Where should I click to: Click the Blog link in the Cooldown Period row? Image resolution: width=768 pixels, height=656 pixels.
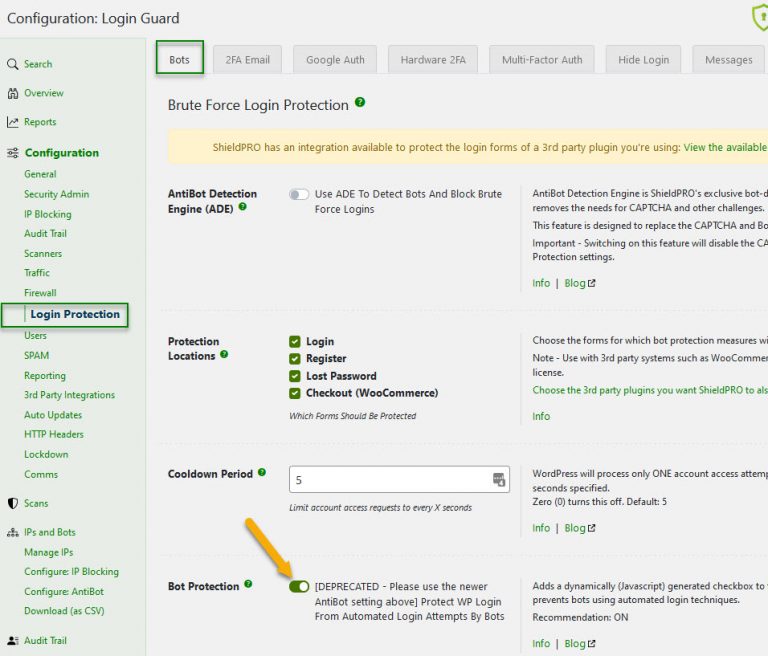(580, 528)
